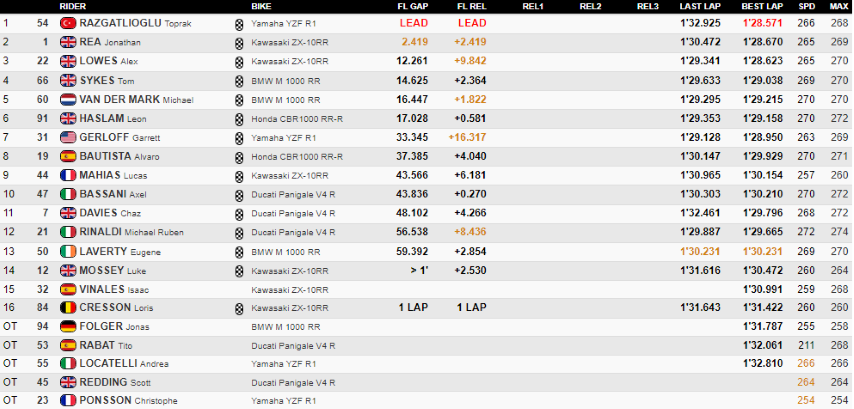Viewport: 854px width, 409px height.
Task: Click Razgatlioglu's red best lap time 1'28.571
Action: tap(762, 23)
